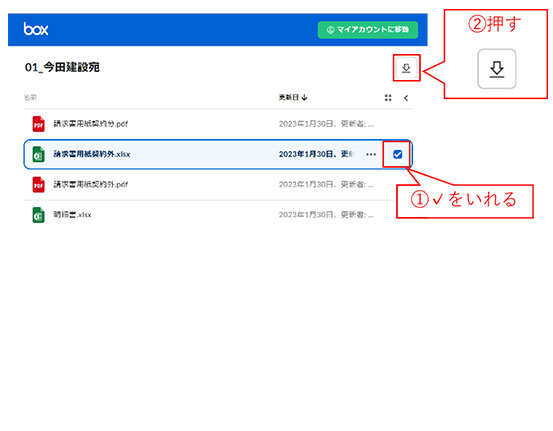Click the 名前 column header
Screen dimensions: 553x431
30,97
